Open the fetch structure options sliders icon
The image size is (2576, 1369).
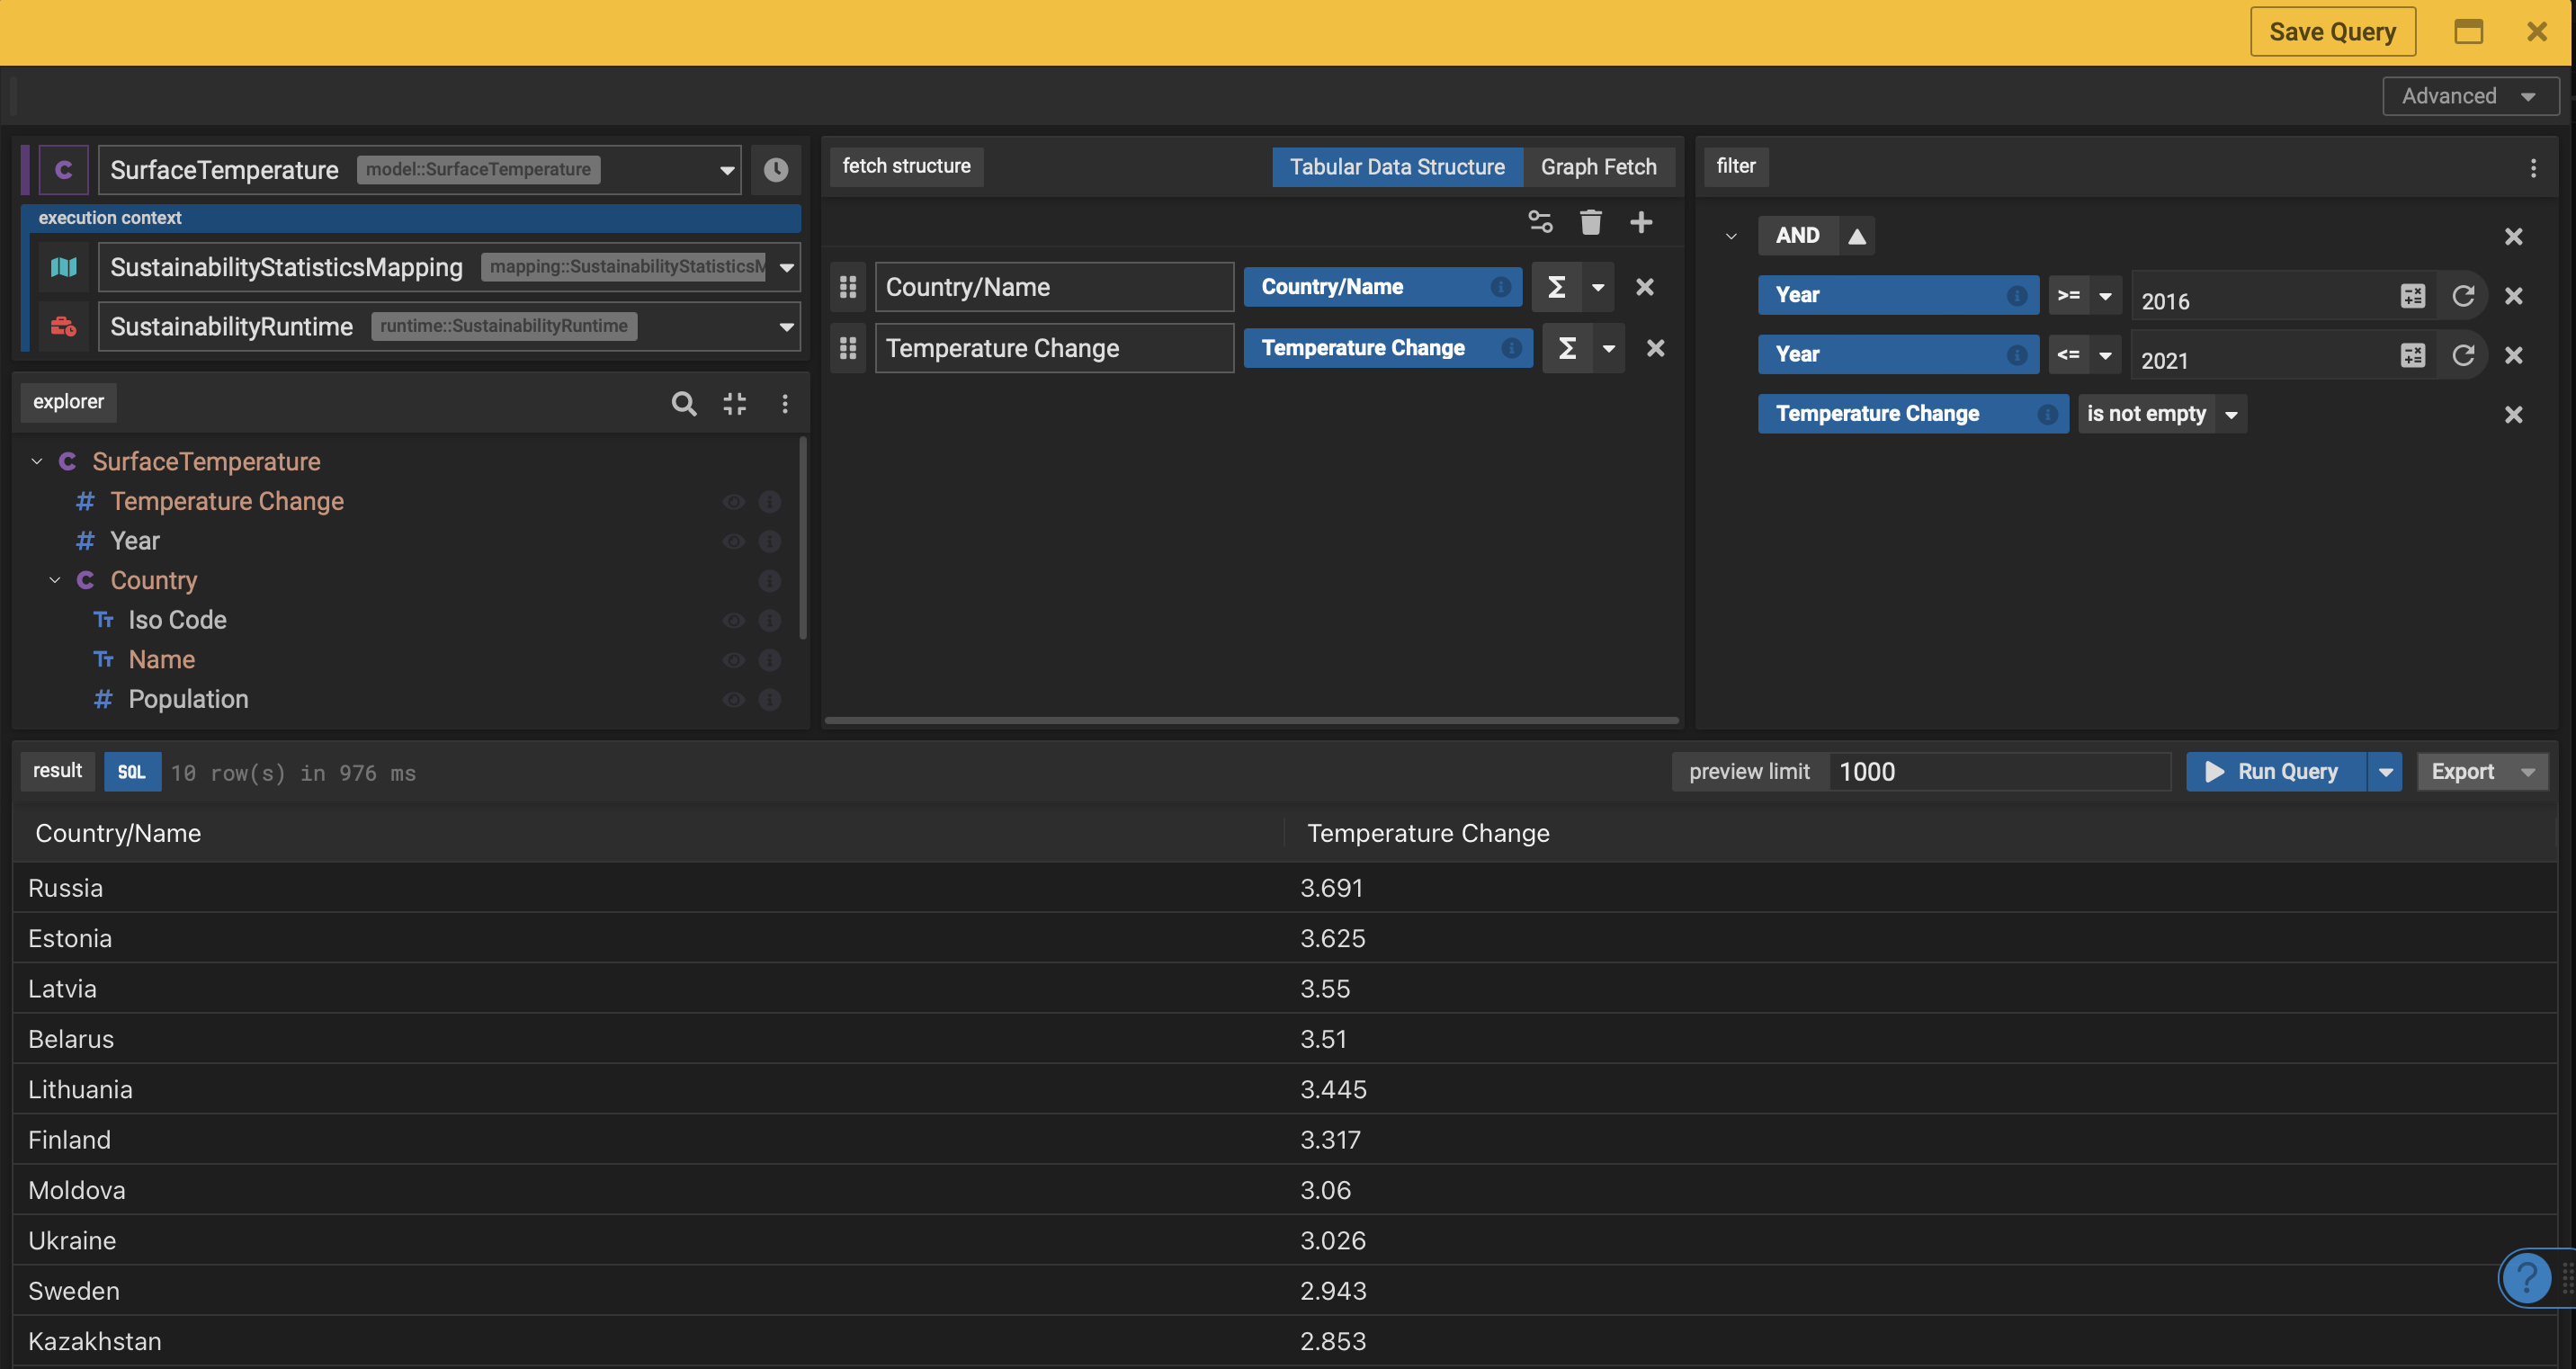(x=1540, y=222)
